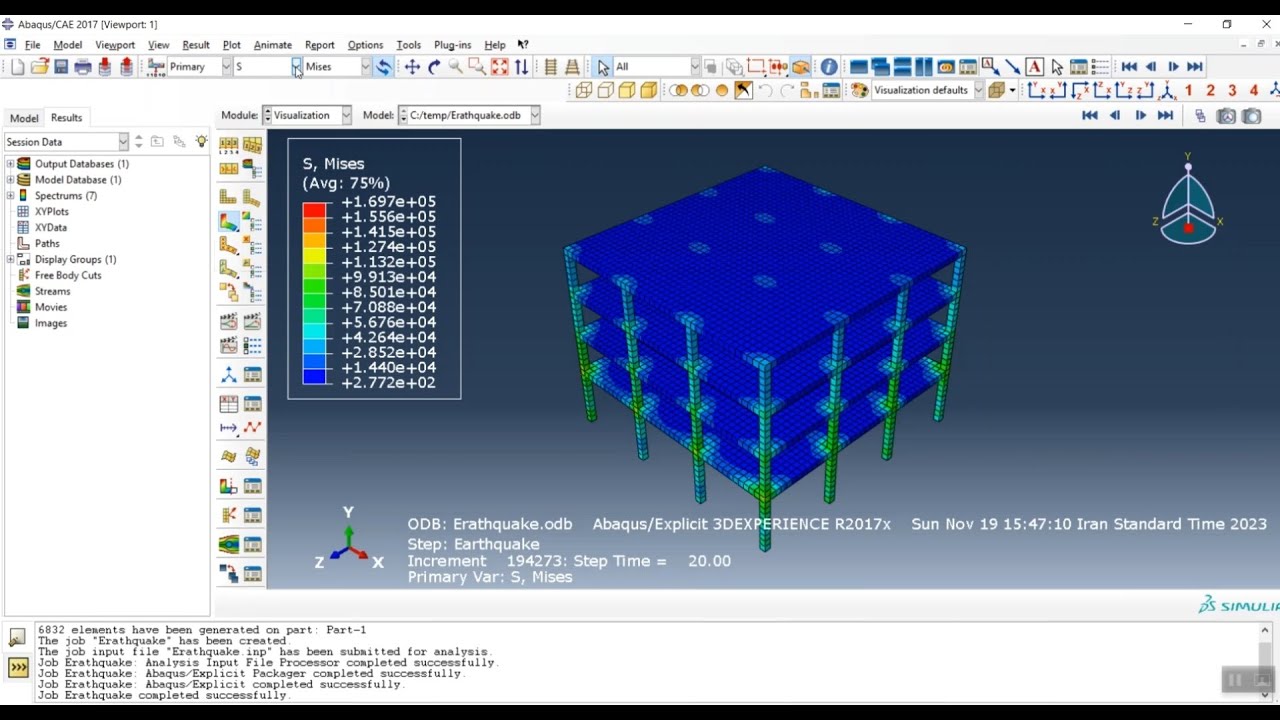Activate the Rotate view tool
1280x720 pixels.
point(434,67)
